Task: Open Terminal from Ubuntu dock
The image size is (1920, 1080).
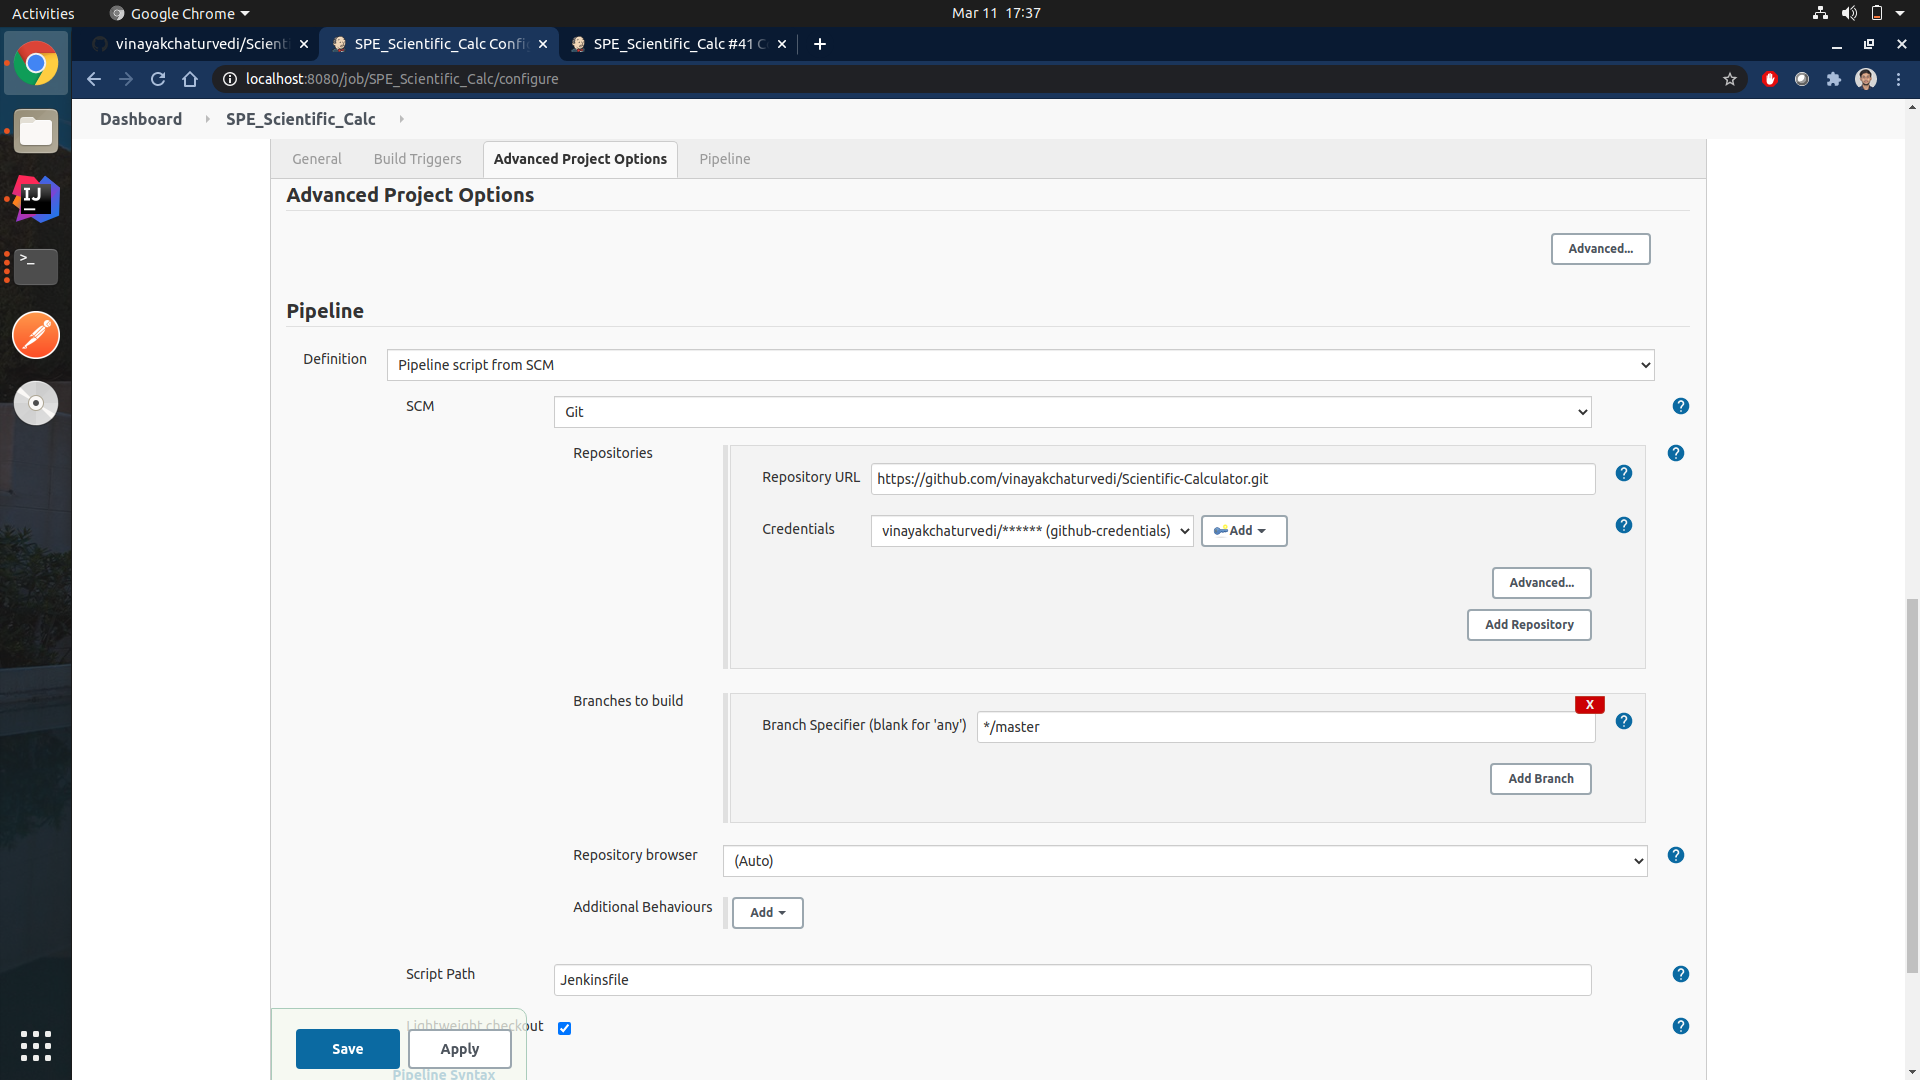Action: [x=36, y=267]
